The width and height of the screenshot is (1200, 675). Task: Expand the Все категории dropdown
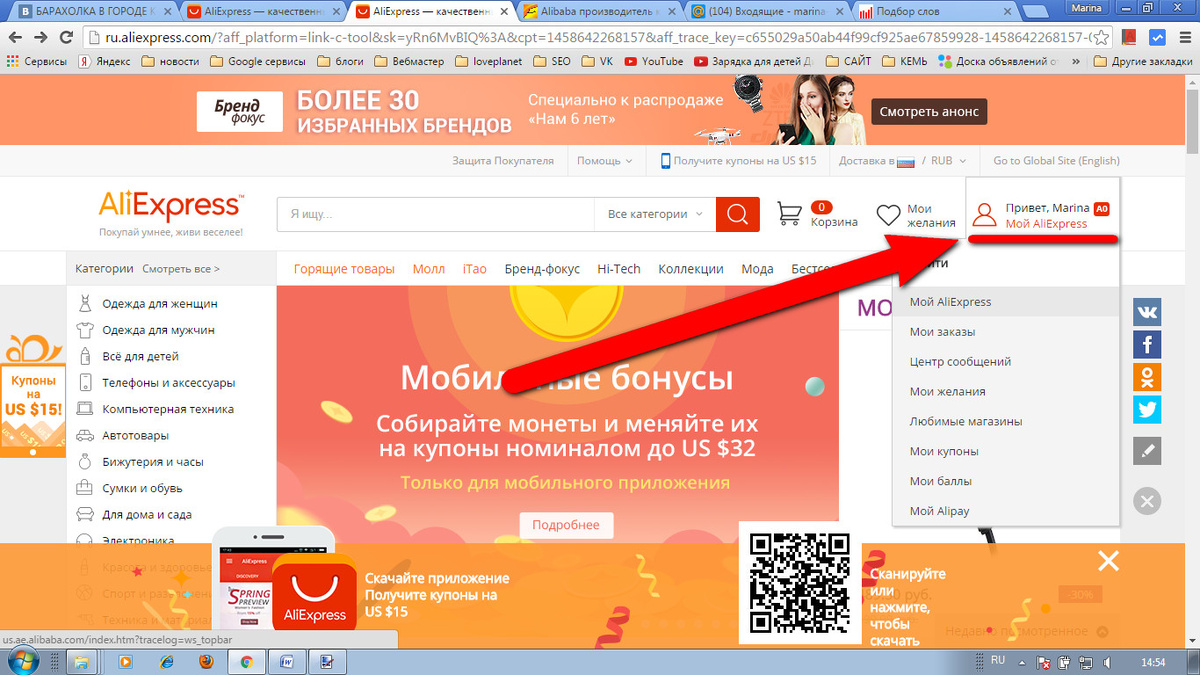655,214
